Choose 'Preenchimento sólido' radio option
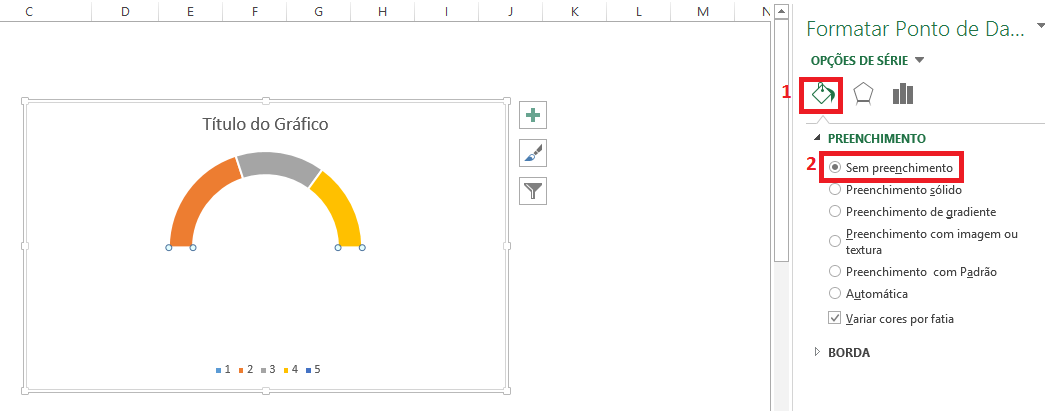The height and width of the screenshot is (411, 1045). pyautogui.click(x=835, y=189)
